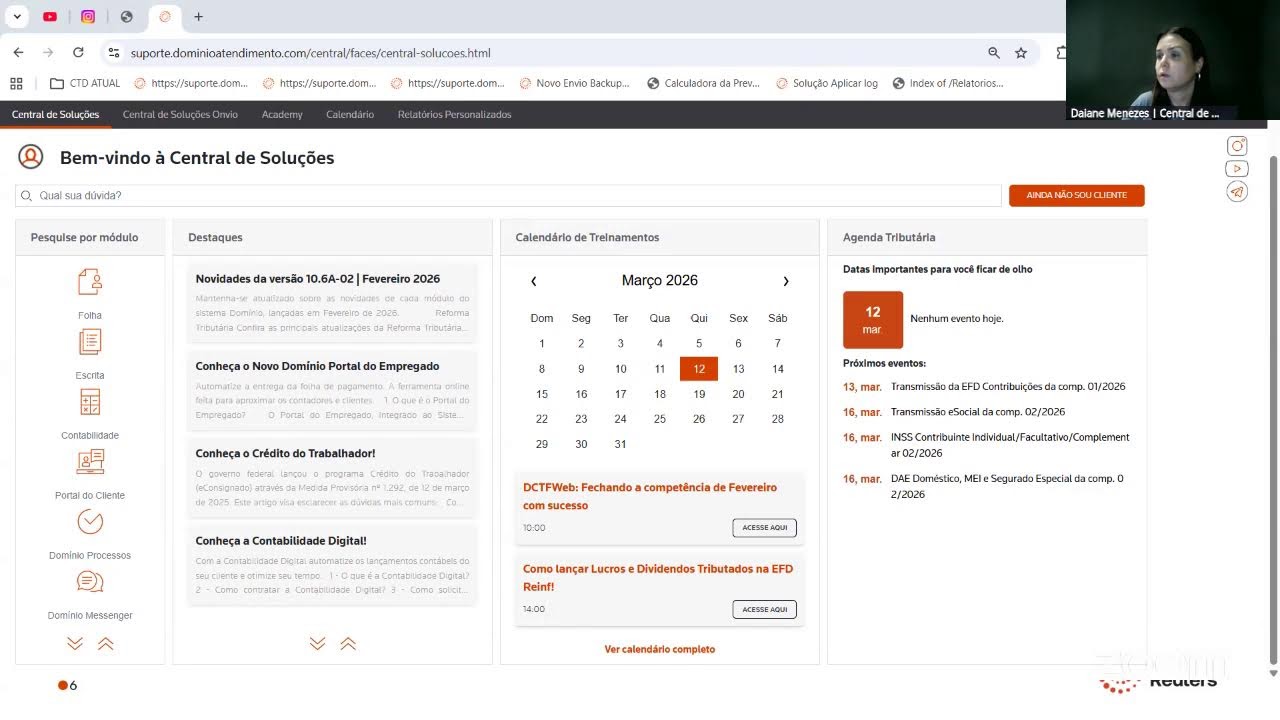Click the search magnifier in Qual sua dúvida

27,196
